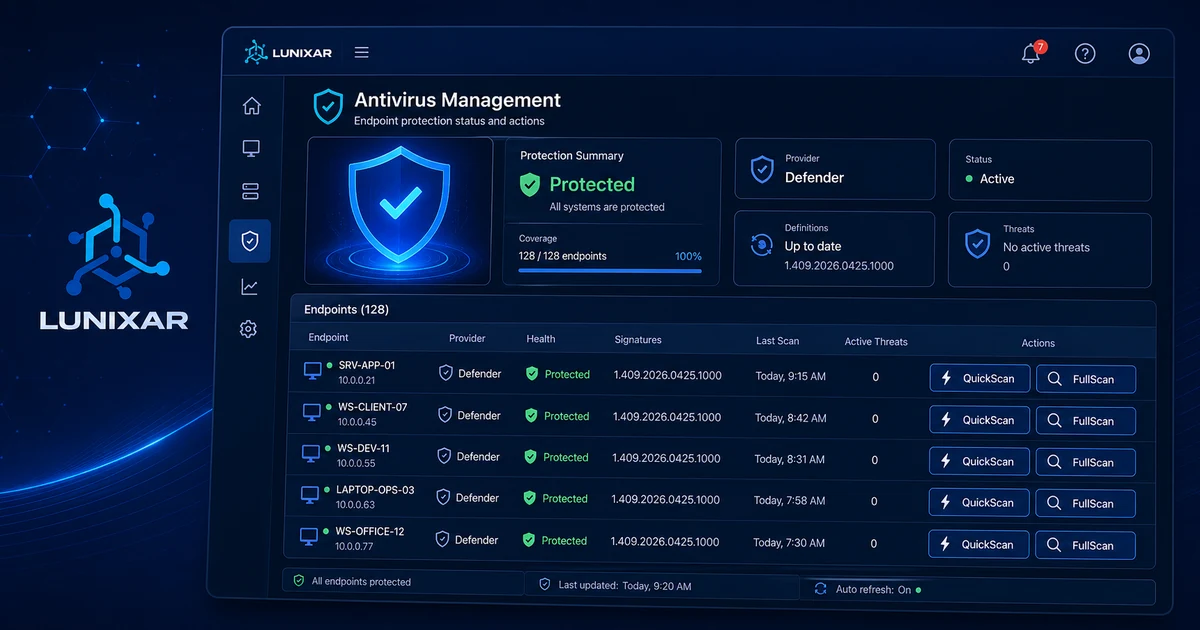Sort by the Endpoint column header
1200x630 pixels.
[x=328, y=338]
